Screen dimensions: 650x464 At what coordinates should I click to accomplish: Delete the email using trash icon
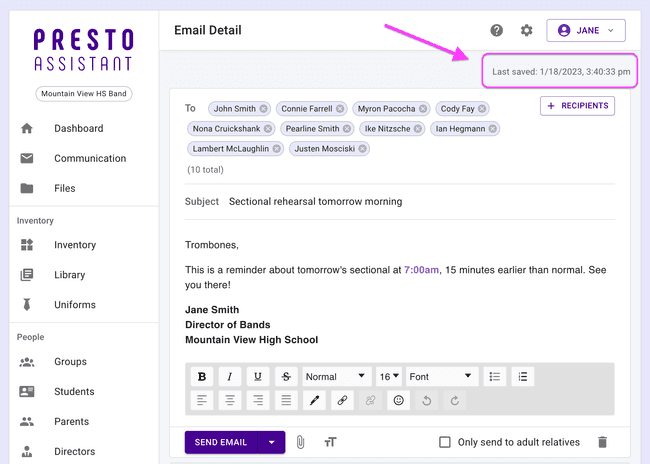click(602, 442)
